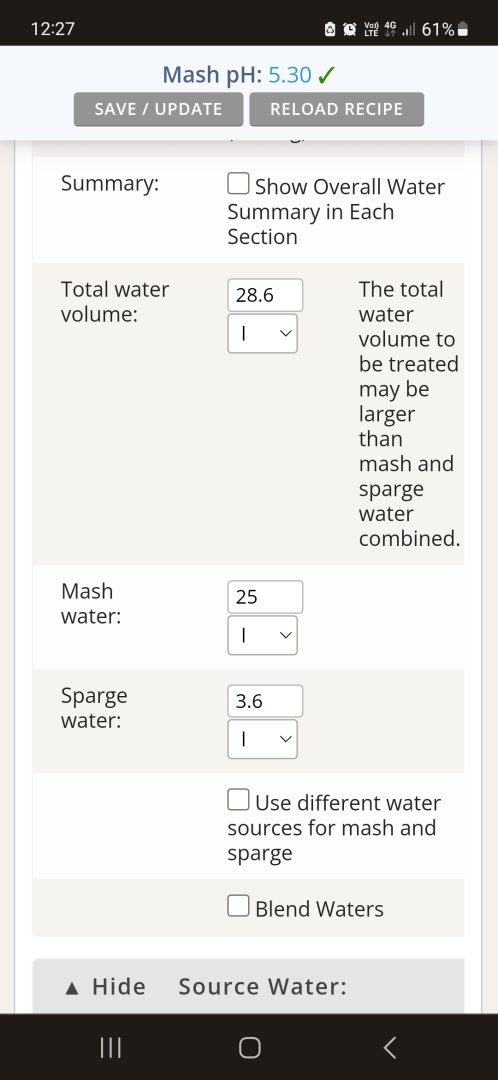Click the RELOAD RECIPE button
The width and height of the screenshot is (498, 1080).
(336, 110)
